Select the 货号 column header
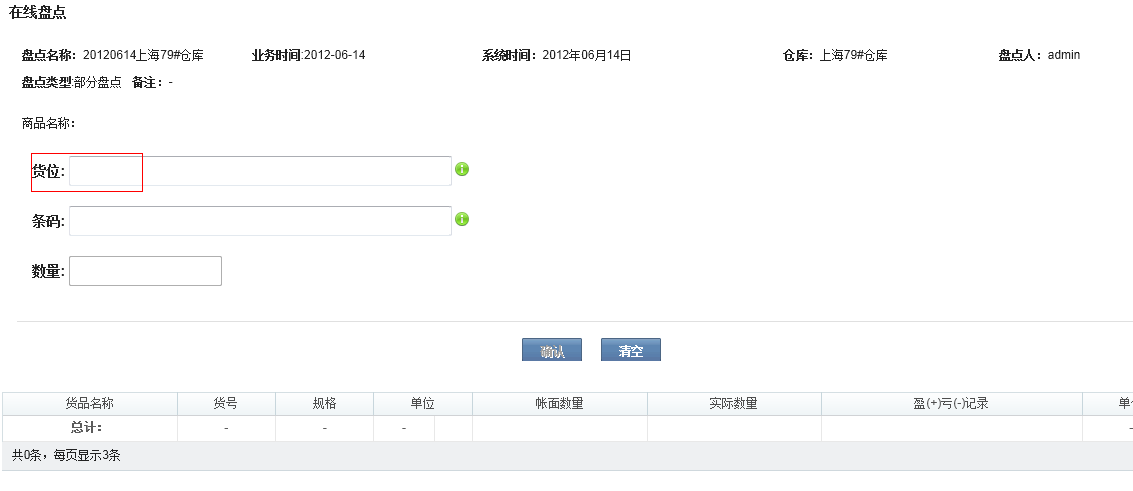The image size is (1133, 491). point(225,404)
